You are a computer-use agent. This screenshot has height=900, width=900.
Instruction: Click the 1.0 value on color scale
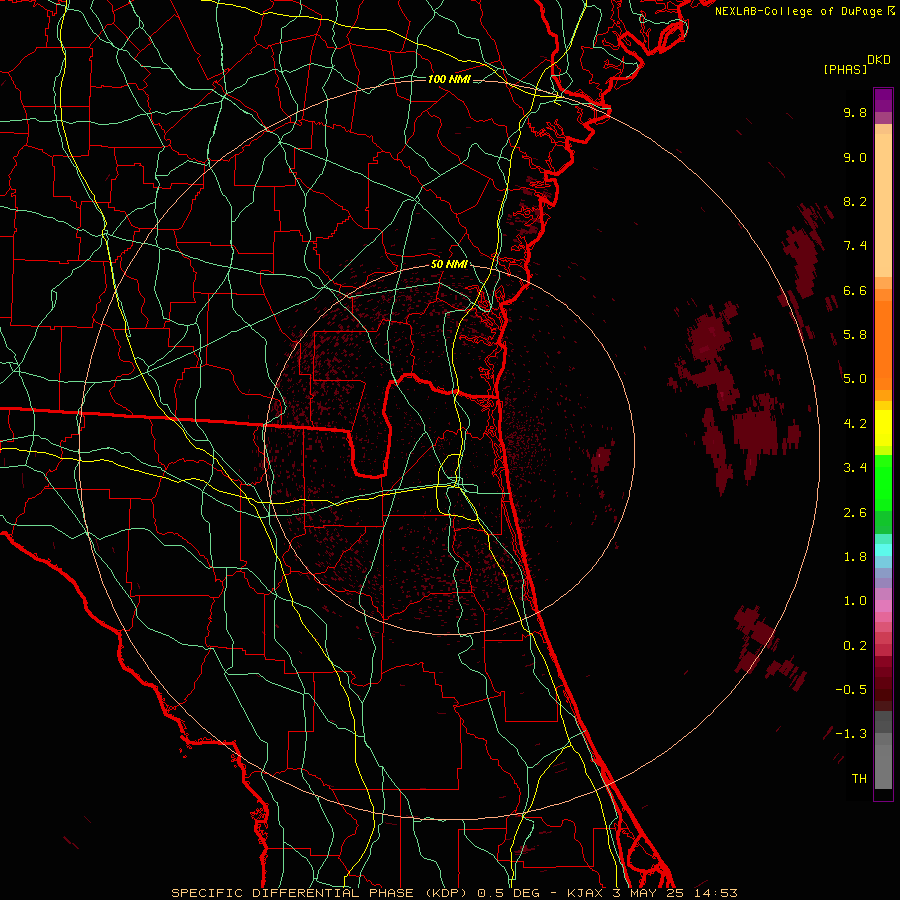[855, 601]
